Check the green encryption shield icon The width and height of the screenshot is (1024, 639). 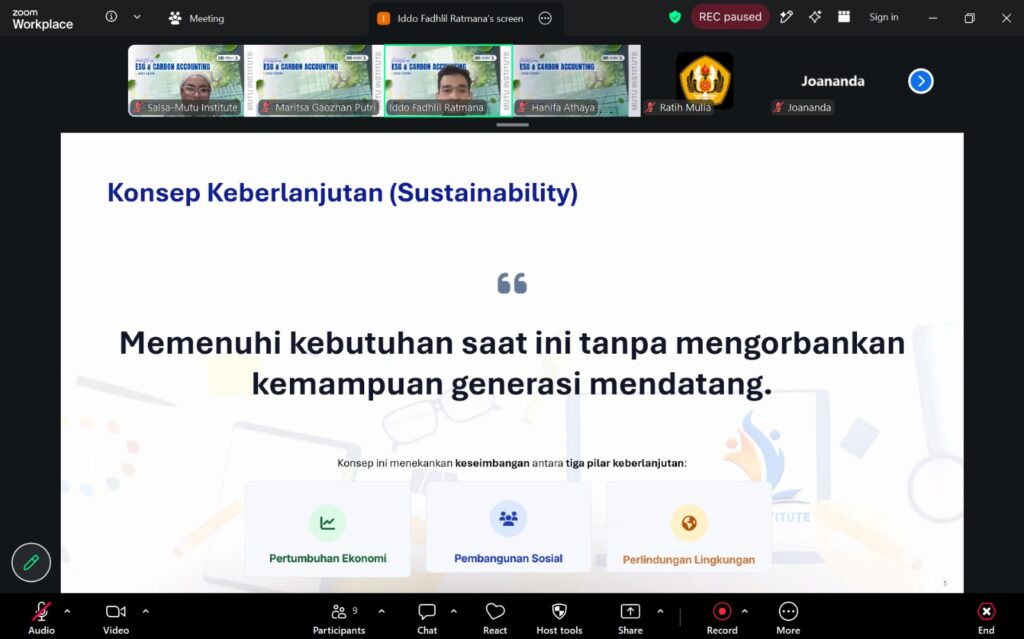point(675,18)
